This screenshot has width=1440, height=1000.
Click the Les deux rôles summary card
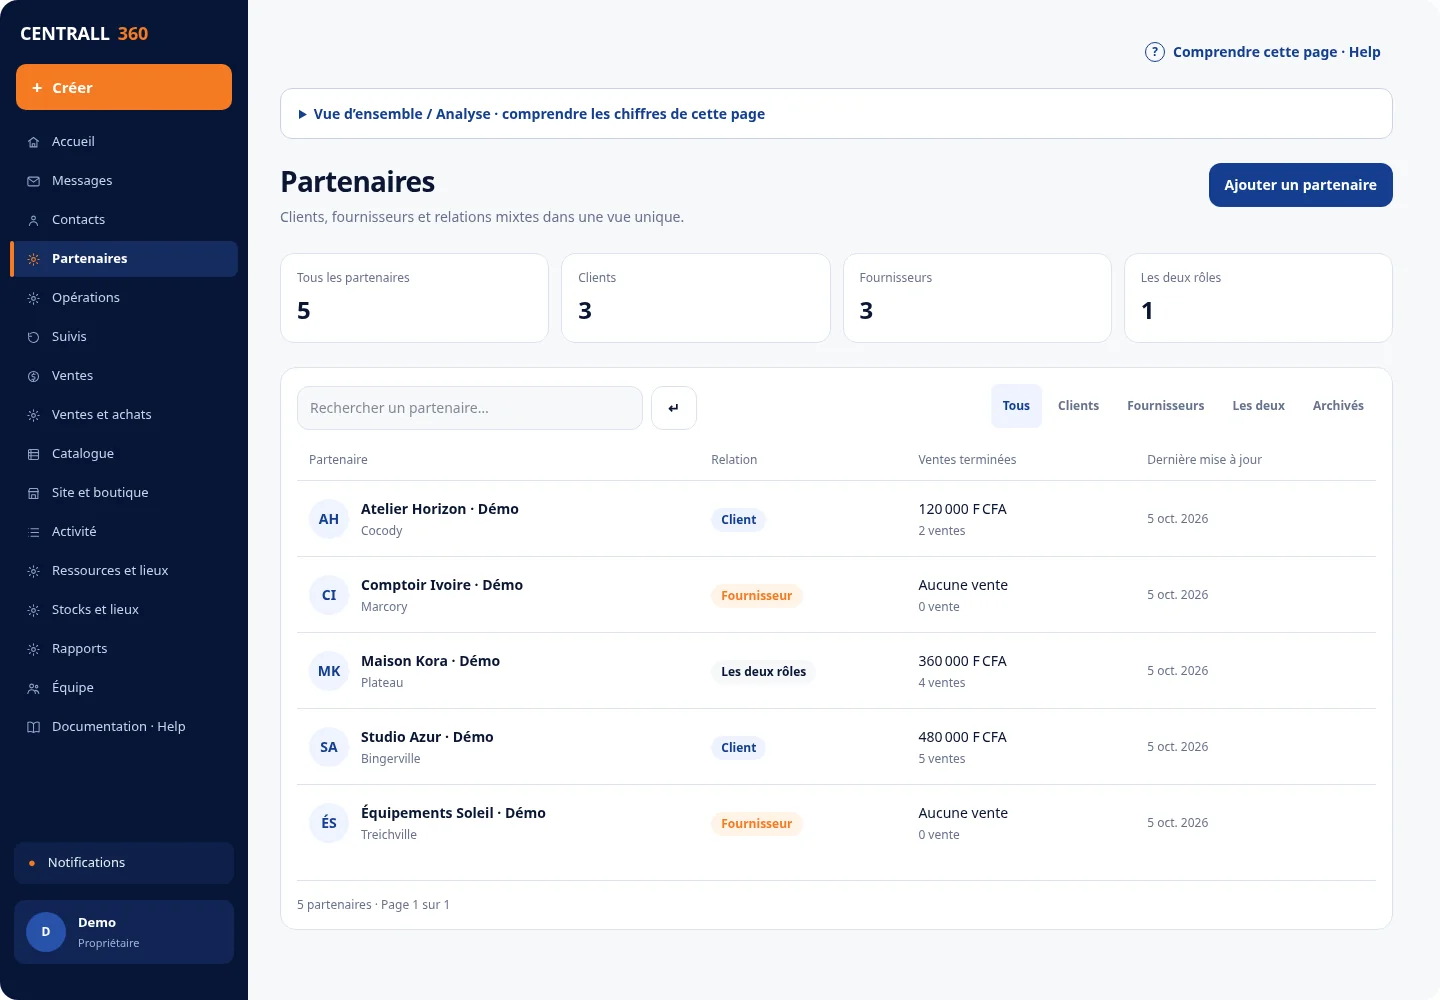click(1258, 298)
